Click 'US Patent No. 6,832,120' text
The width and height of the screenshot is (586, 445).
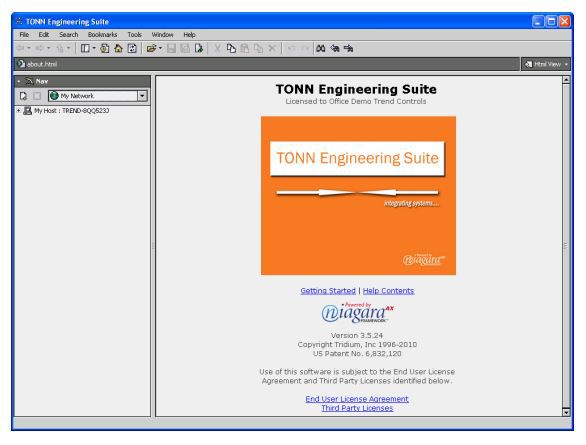pyautogui.click(x=357, y=353)
